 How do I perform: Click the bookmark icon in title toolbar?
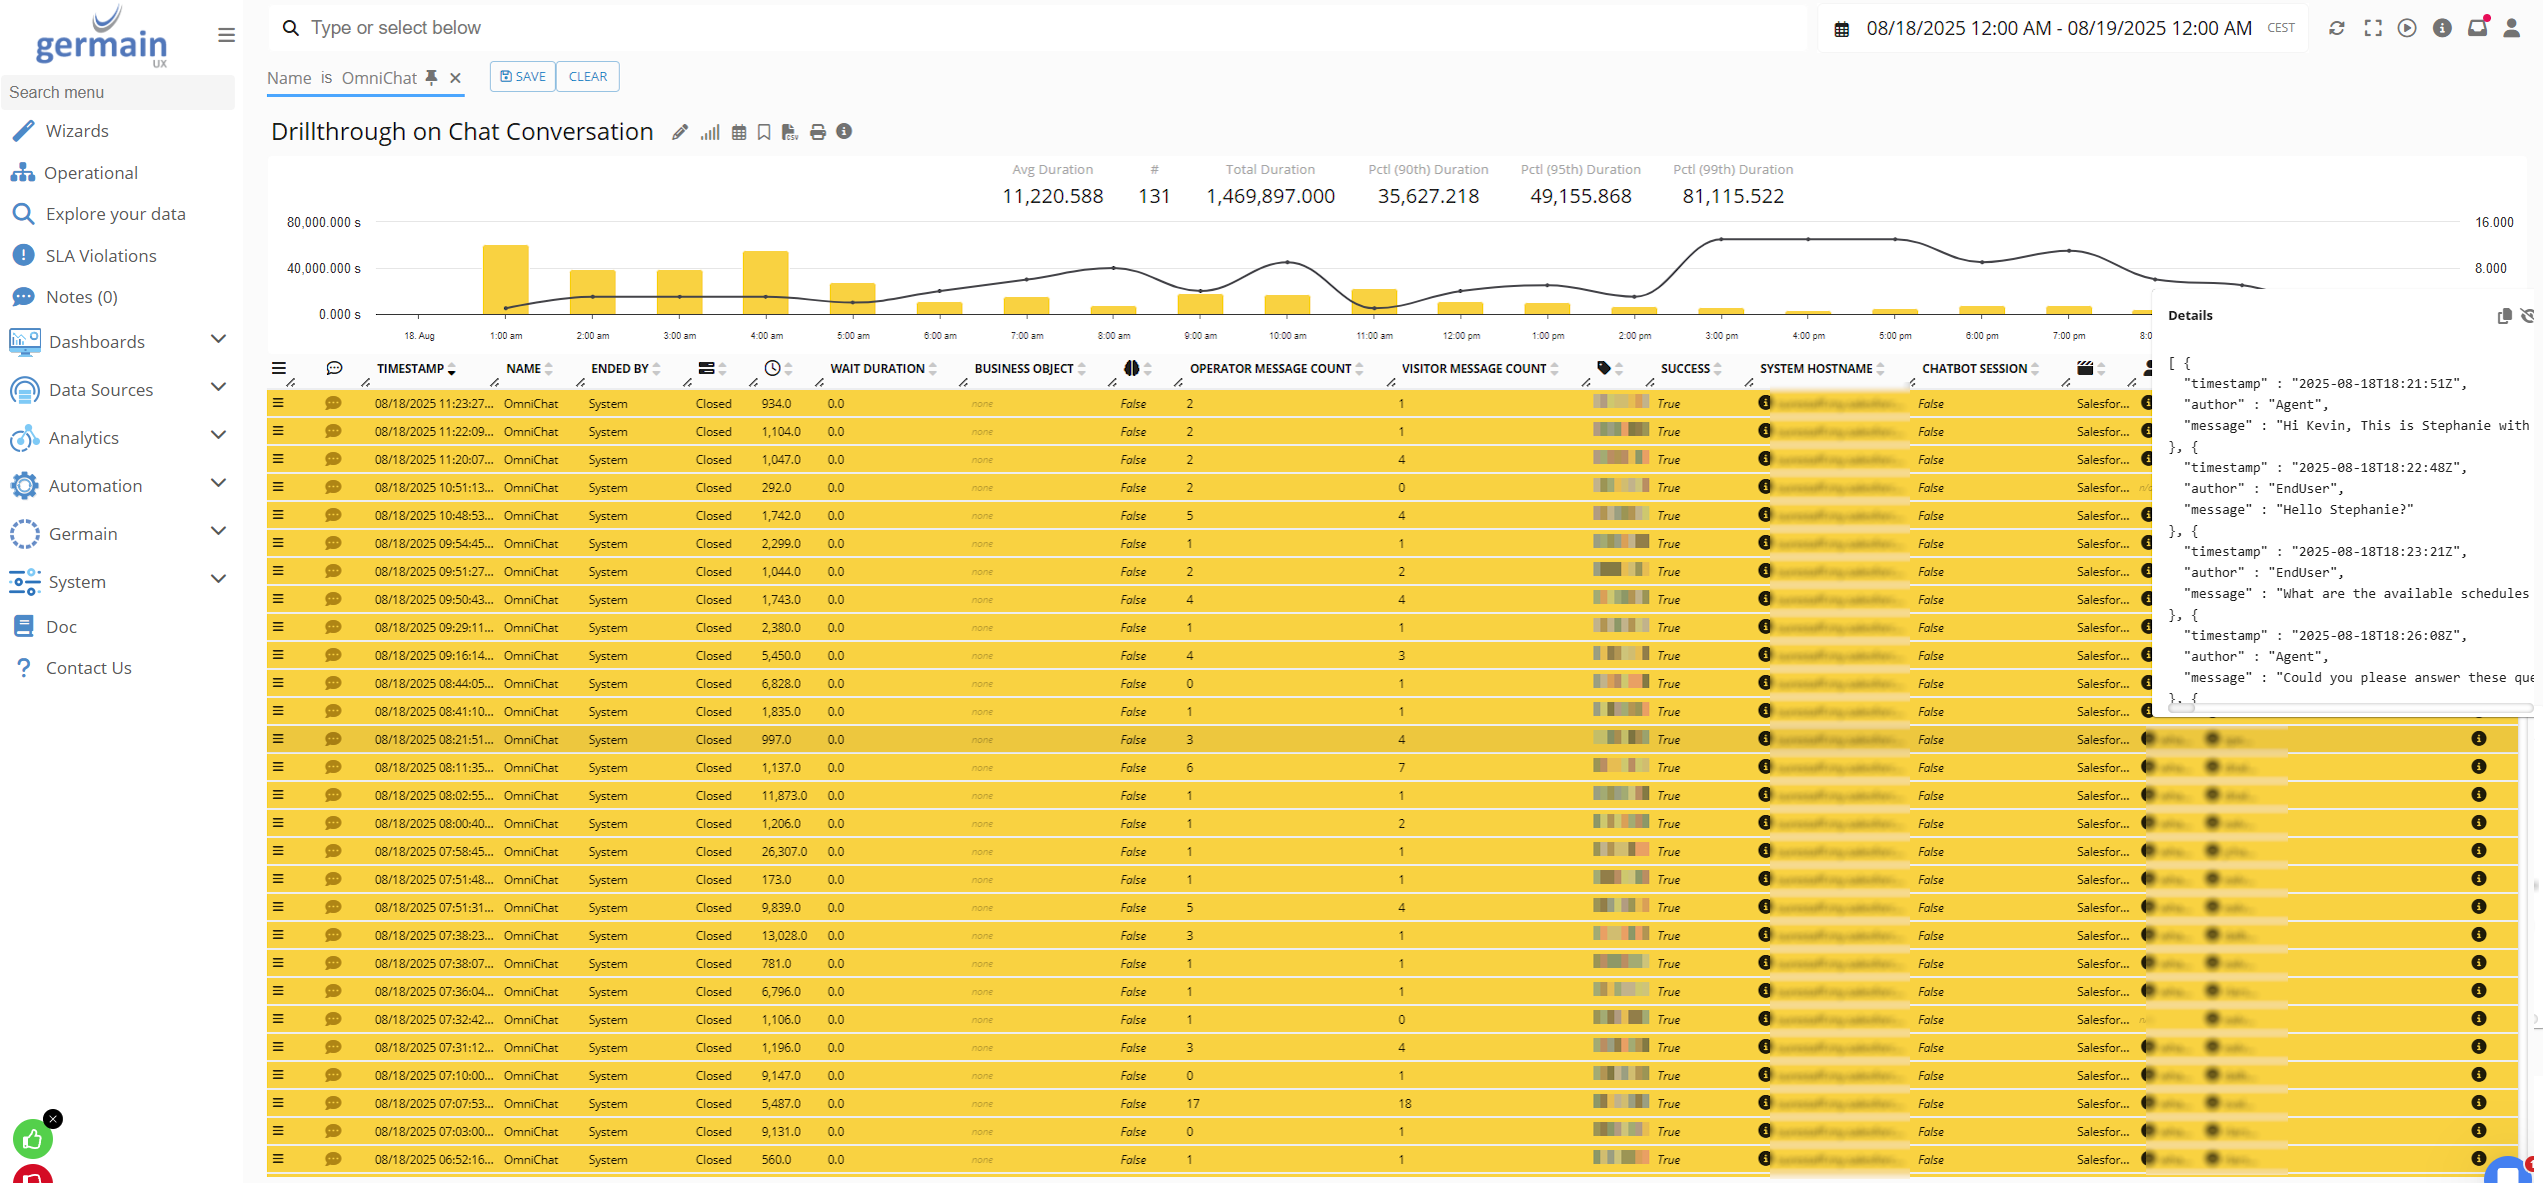click(764, 132)
